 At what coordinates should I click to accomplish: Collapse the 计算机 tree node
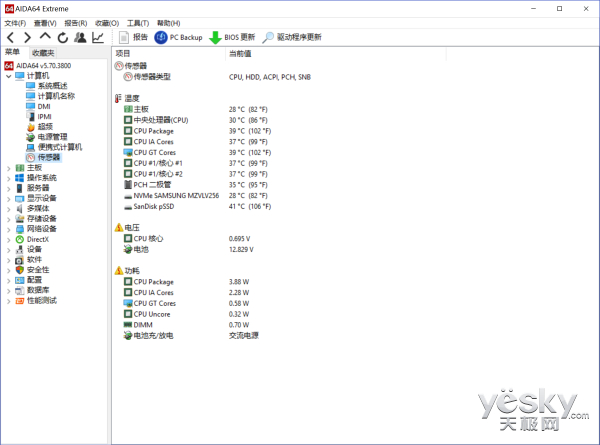click(x=9, y=76)
